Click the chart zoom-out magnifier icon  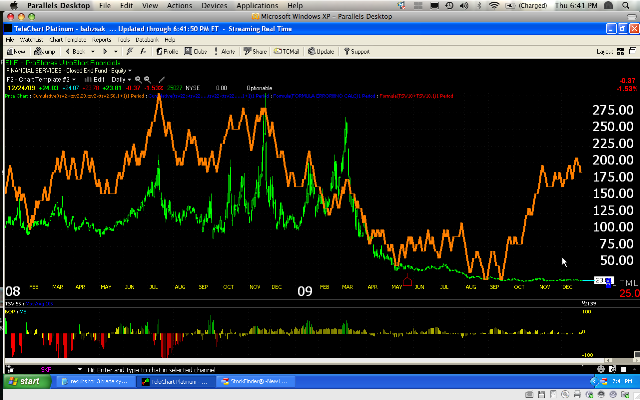[148, 80]
